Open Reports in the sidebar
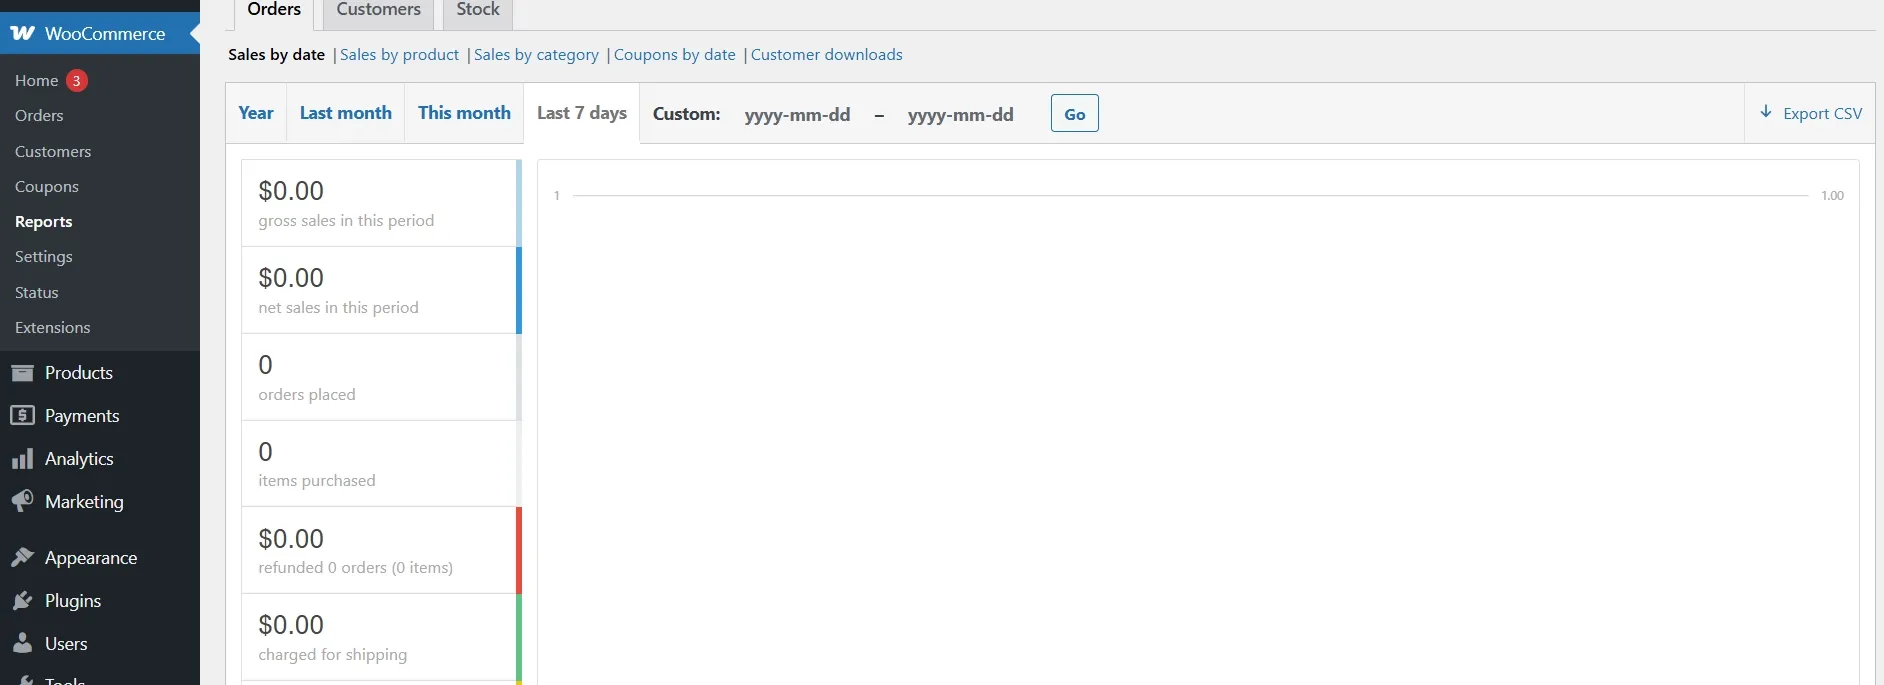1884x685 pixels. click(x=44, y=222)
